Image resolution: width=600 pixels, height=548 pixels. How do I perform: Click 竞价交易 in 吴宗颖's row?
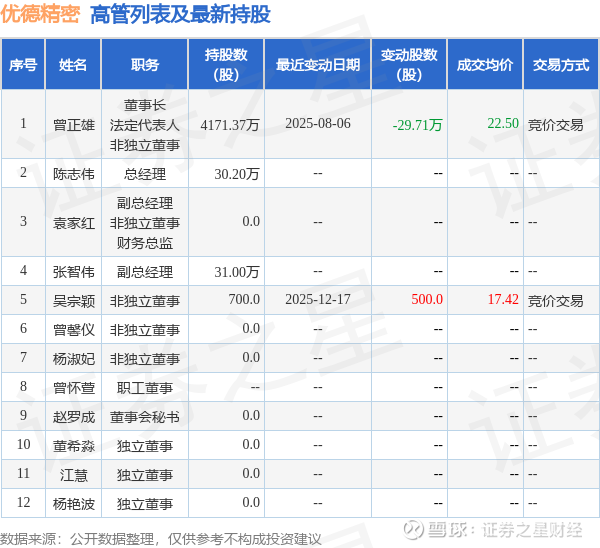[x=556, y=301]
